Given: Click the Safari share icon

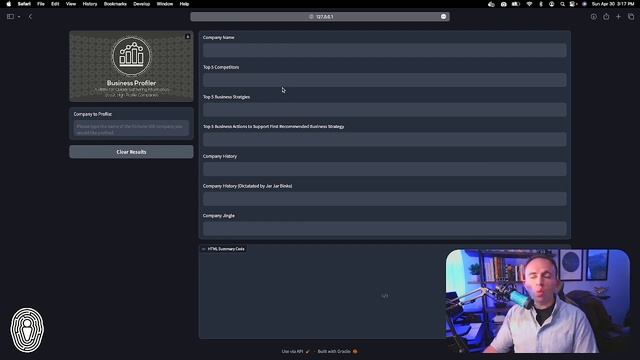Looking at the screenshot, I should tap(606, 17).
